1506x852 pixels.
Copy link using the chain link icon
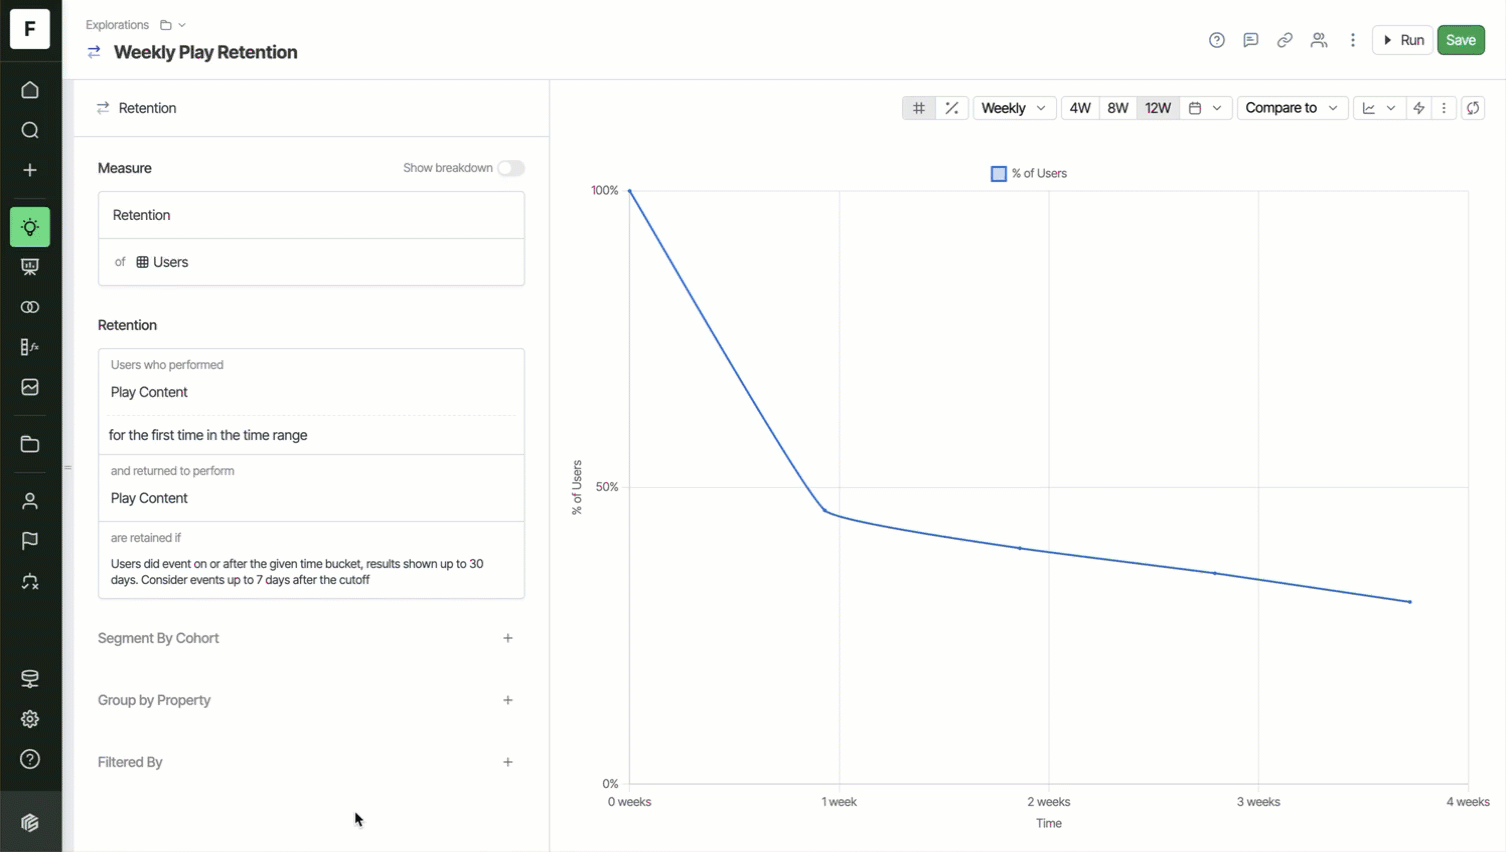1284,40
